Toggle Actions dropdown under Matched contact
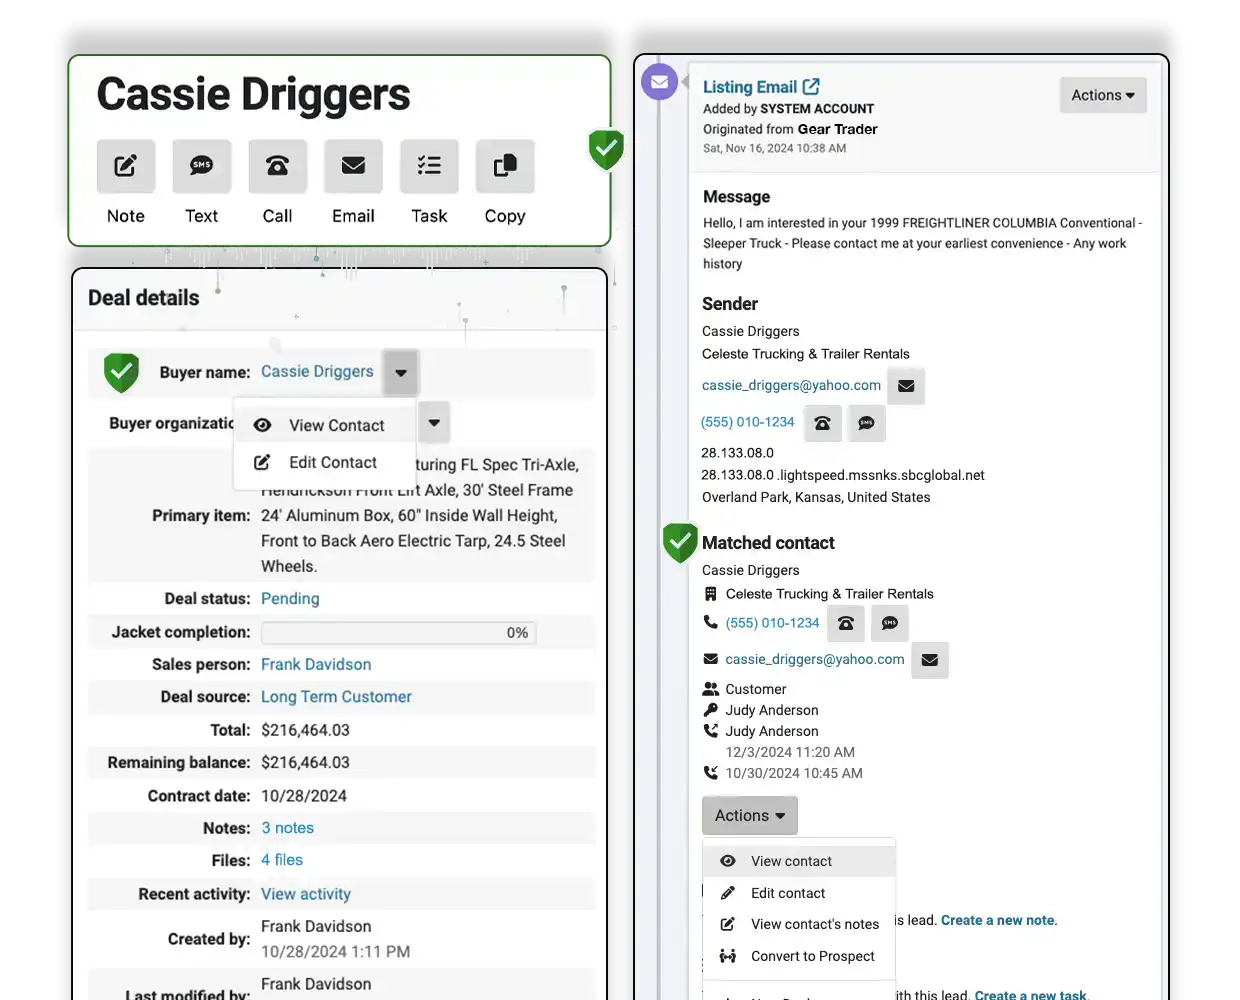This screenshot has height=1000, width=1240. pyautogui.click(x=749, y=816)
